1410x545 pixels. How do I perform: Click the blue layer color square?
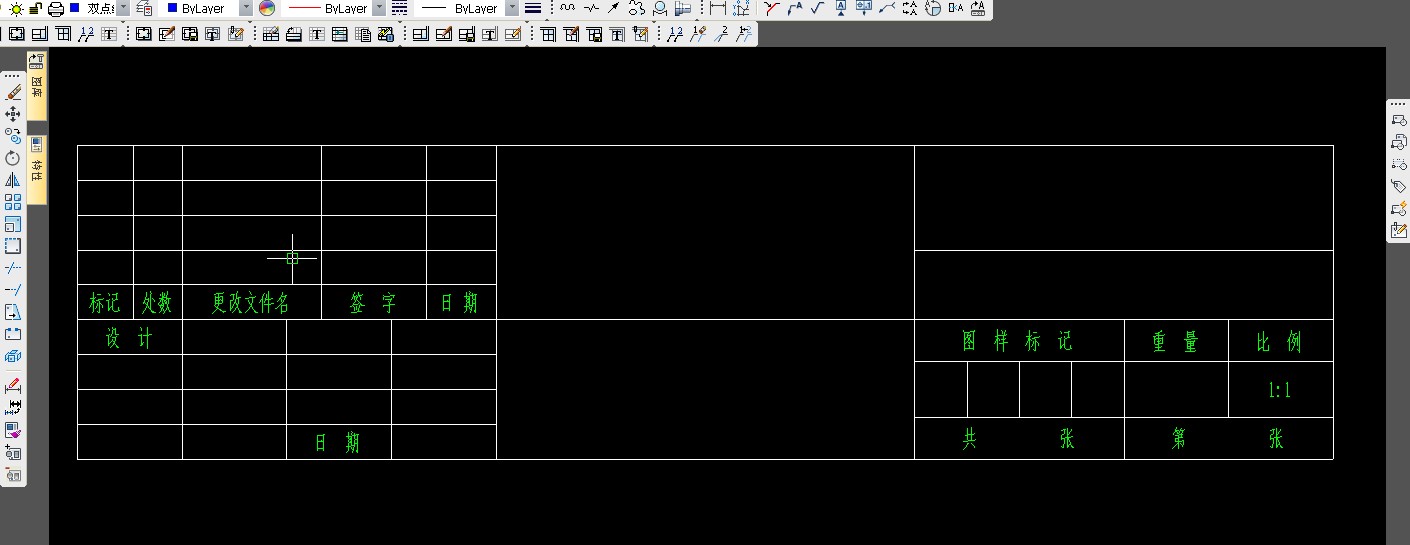[75, 8]
